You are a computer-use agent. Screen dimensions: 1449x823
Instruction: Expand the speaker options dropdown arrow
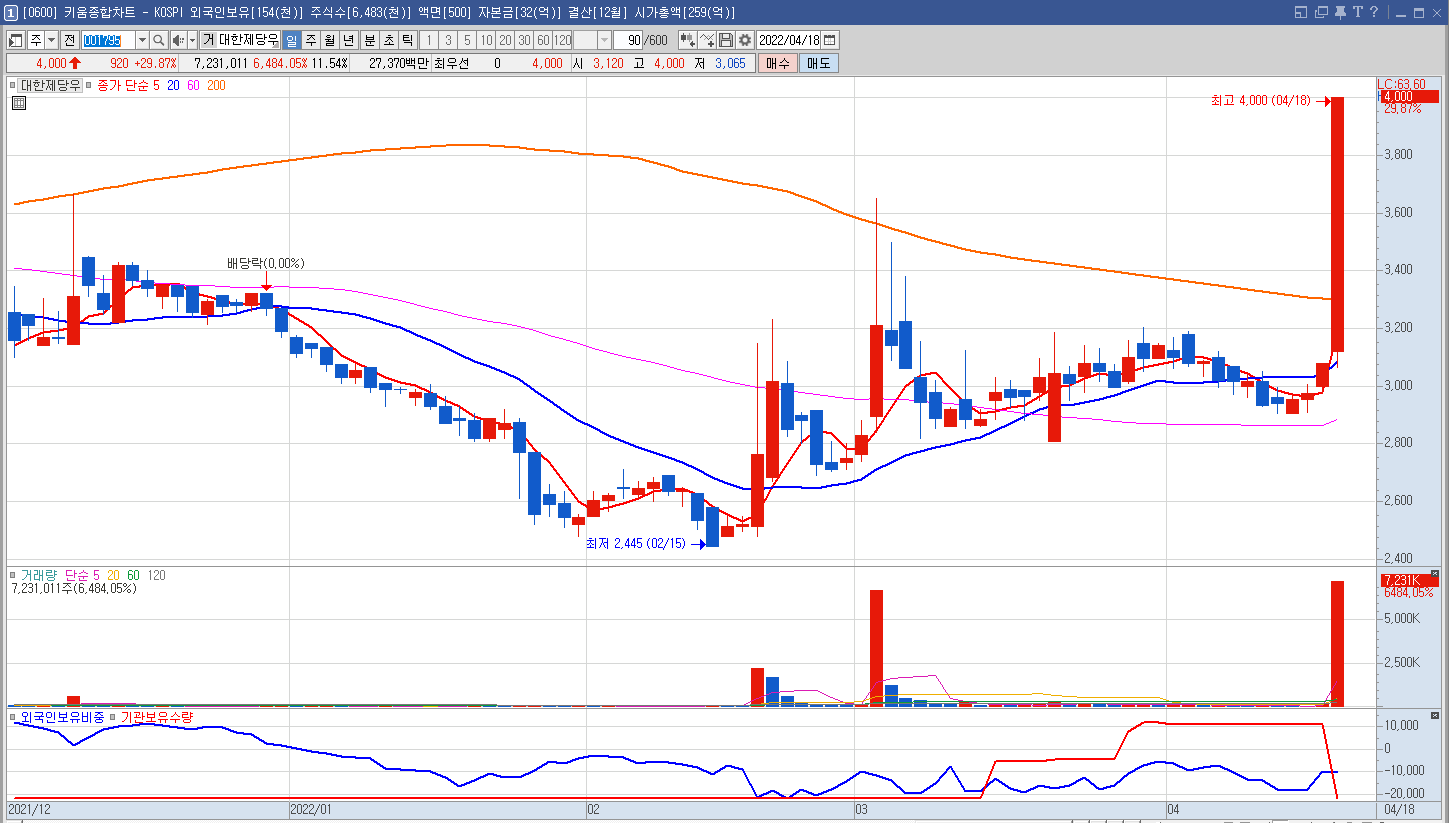(x=191, y=40)
